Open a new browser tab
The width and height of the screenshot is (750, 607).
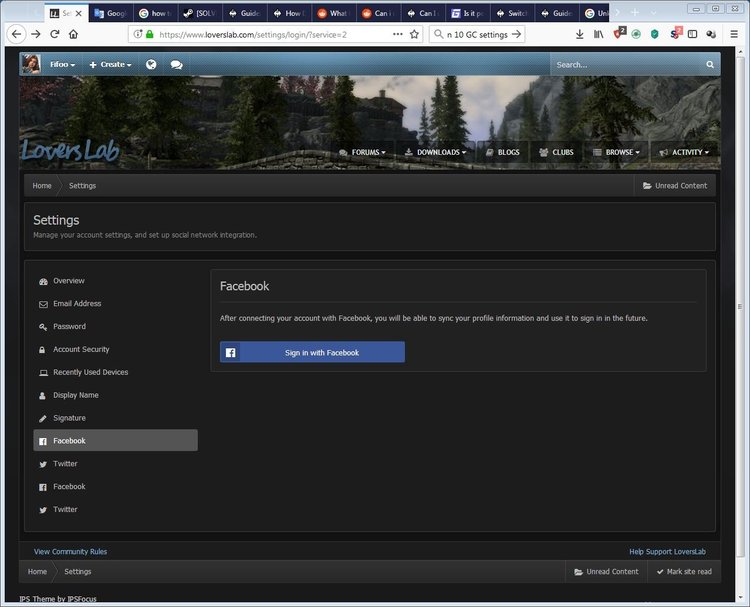pyautogui.click(x=635, y=12)
